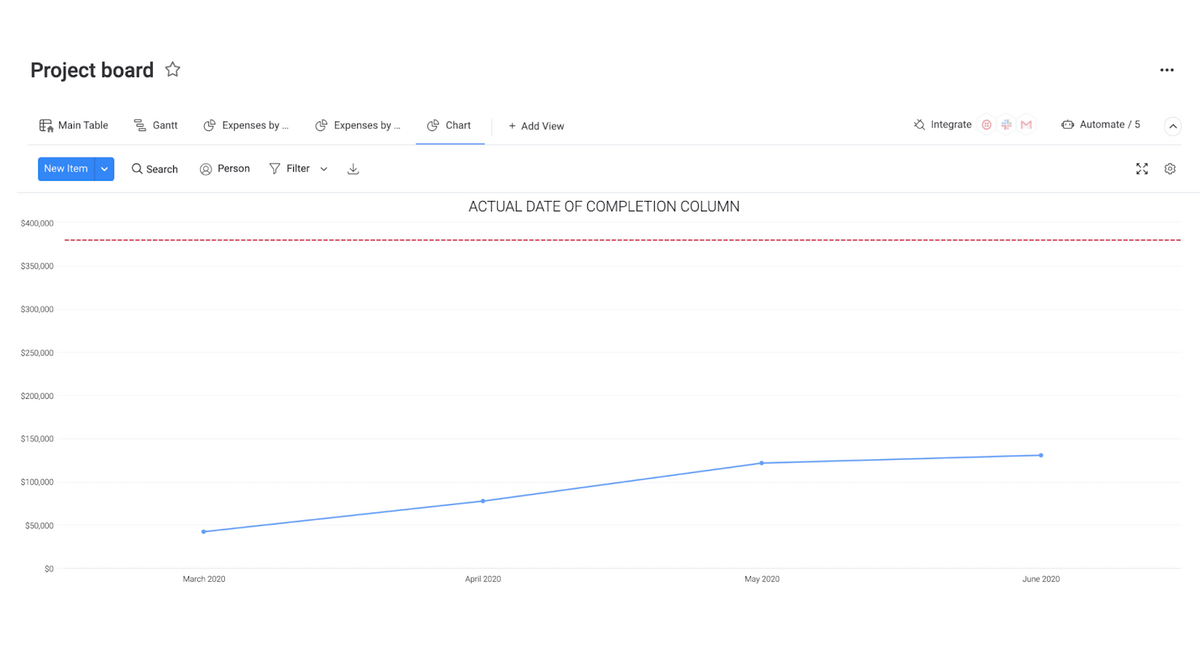Click the Slack integration icon

point(1006,125)
